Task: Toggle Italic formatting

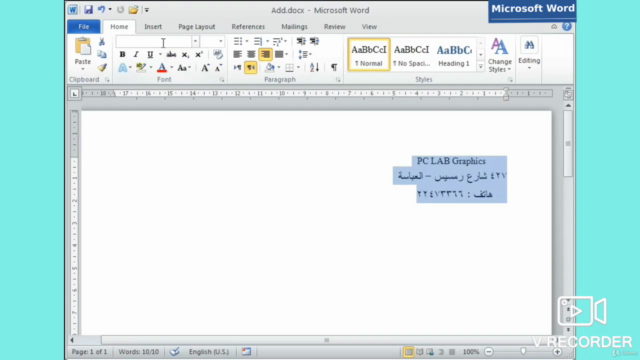Action: tap(136, 55)
